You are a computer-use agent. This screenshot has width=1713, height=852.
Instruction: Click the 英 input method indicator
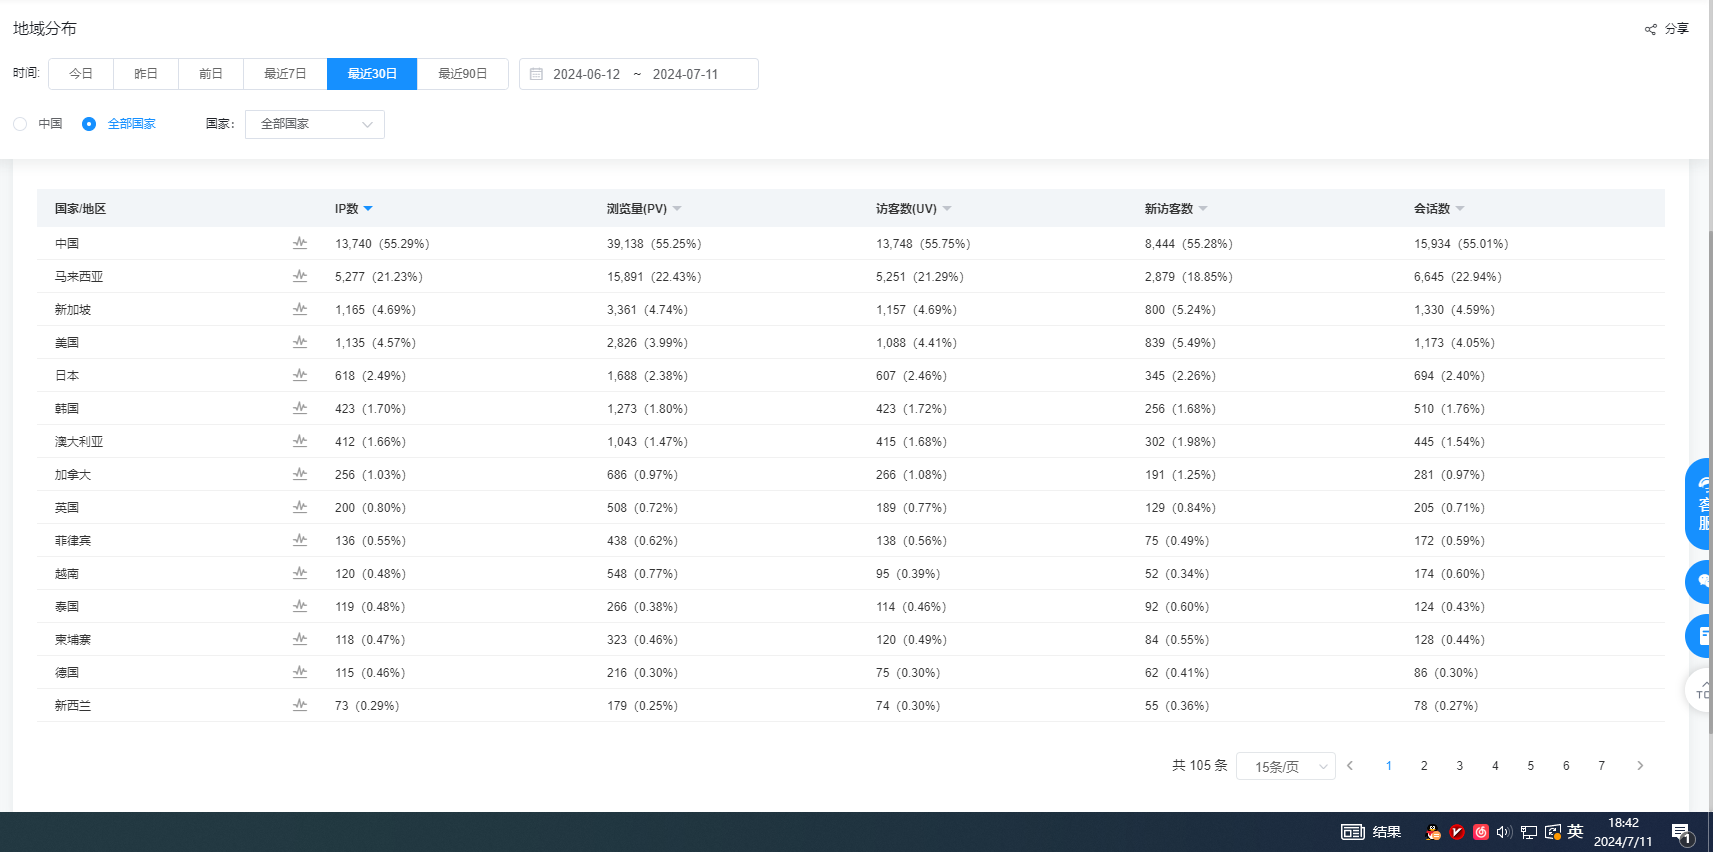coord(1576,831)
